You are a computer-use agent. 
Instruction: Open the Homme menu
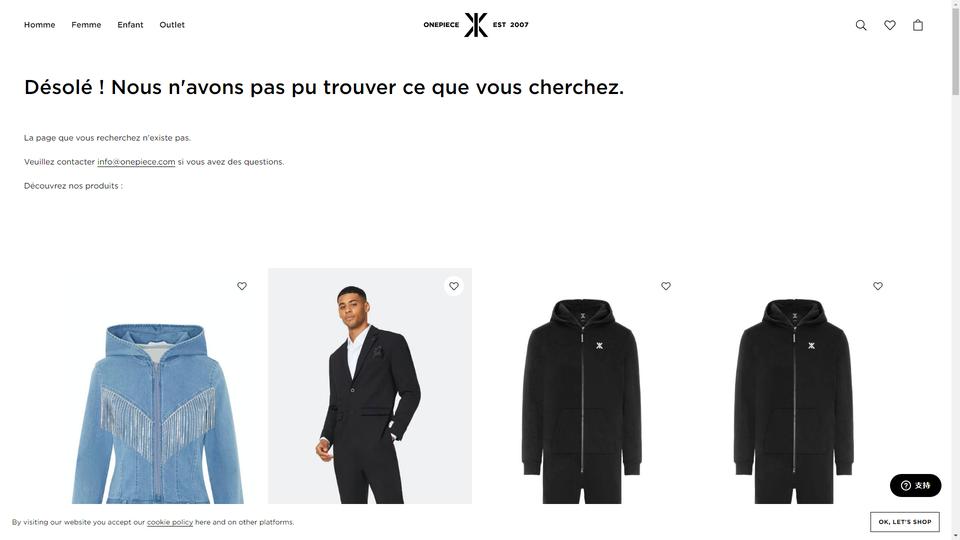click(x=40, y=24)
